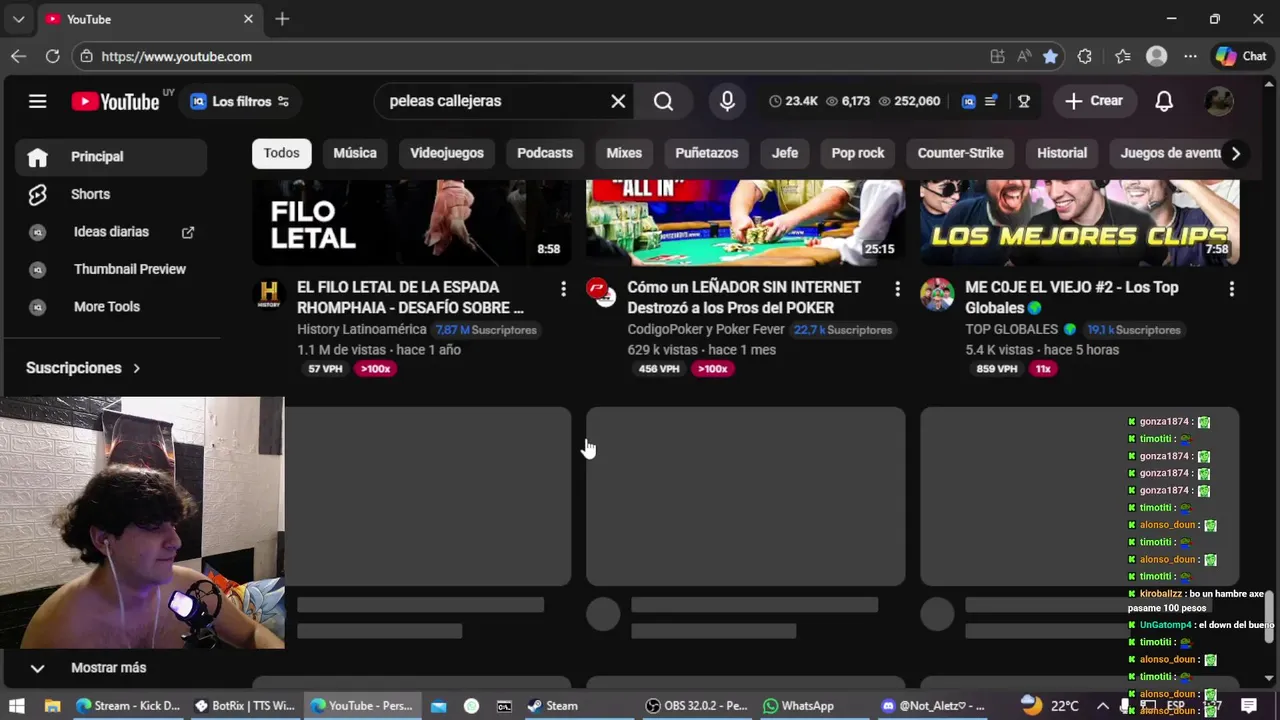Select the Jefe filter chip
Viewport: 1280px width, 720px height.
(785, 153)
